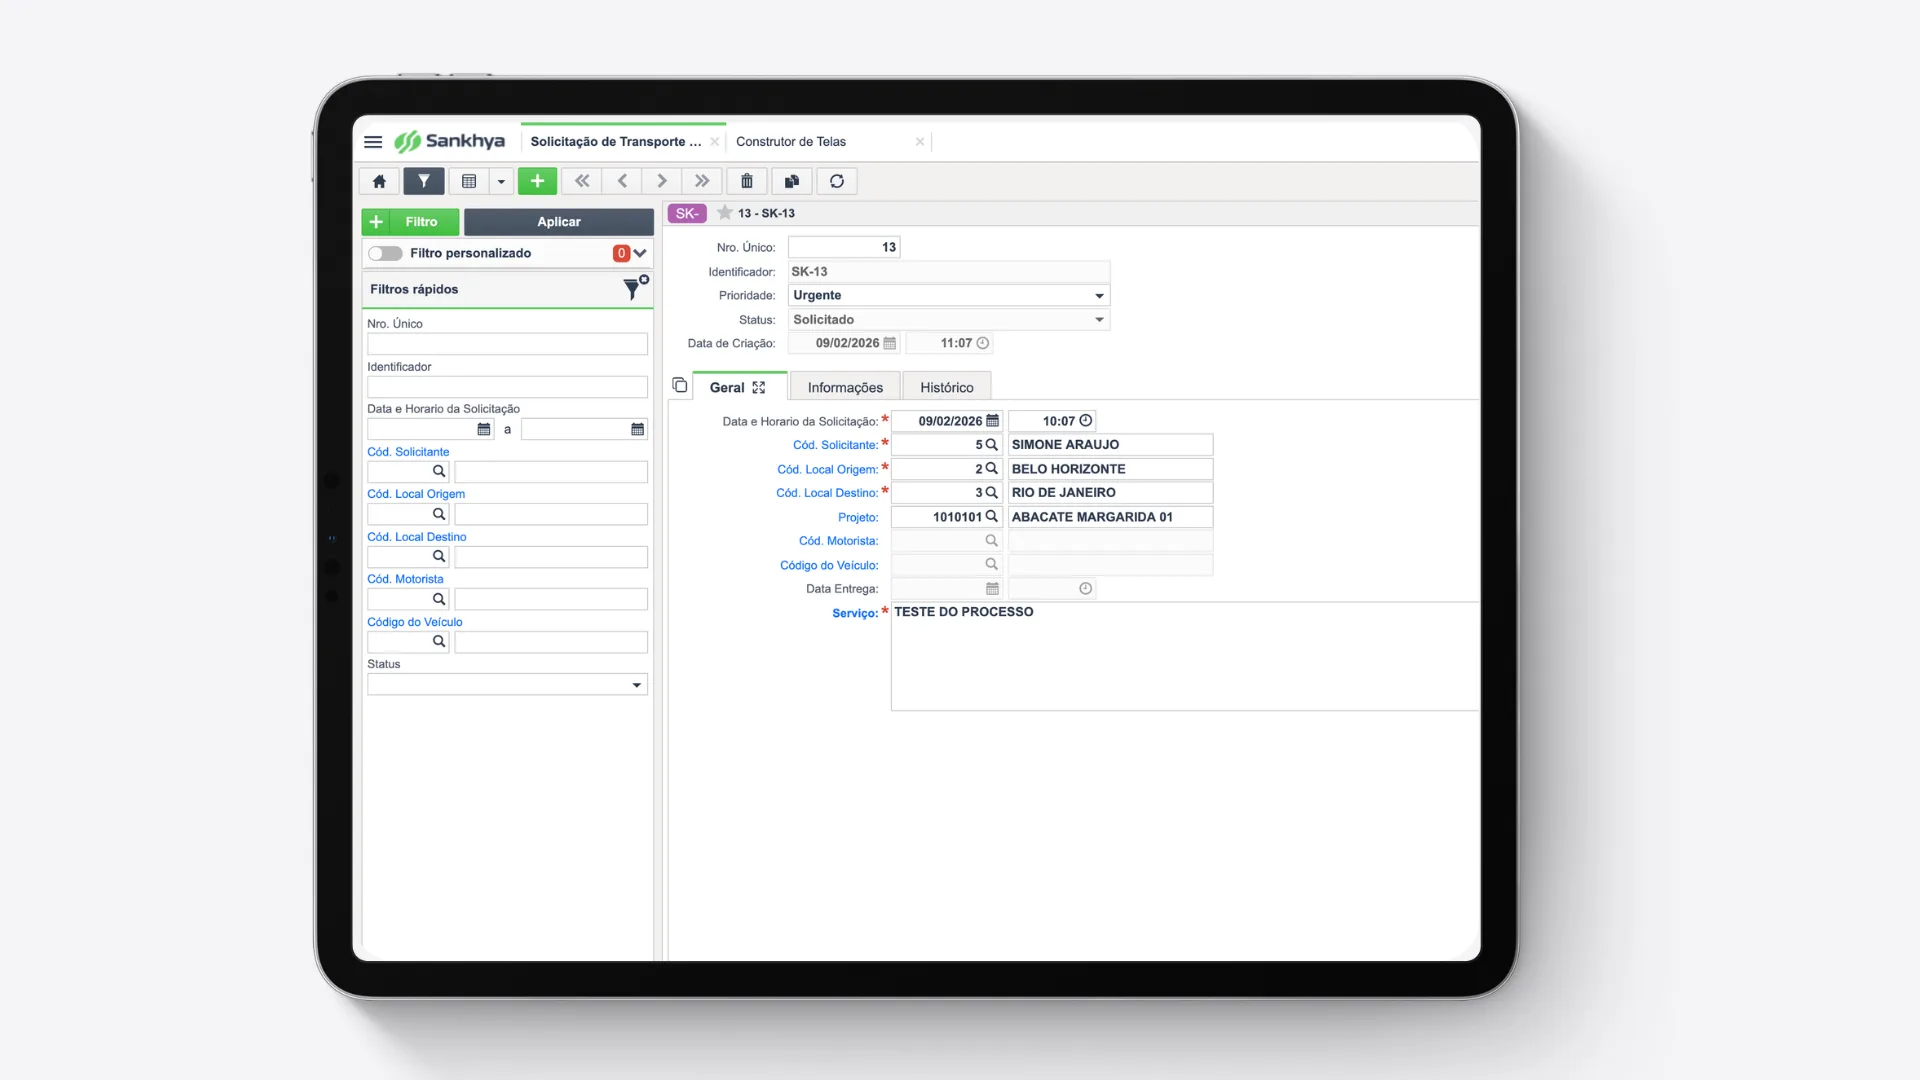Viewport: 1920px width, 1080px height.
Task: Open the hamburger main menu
Action: [373, 142]
